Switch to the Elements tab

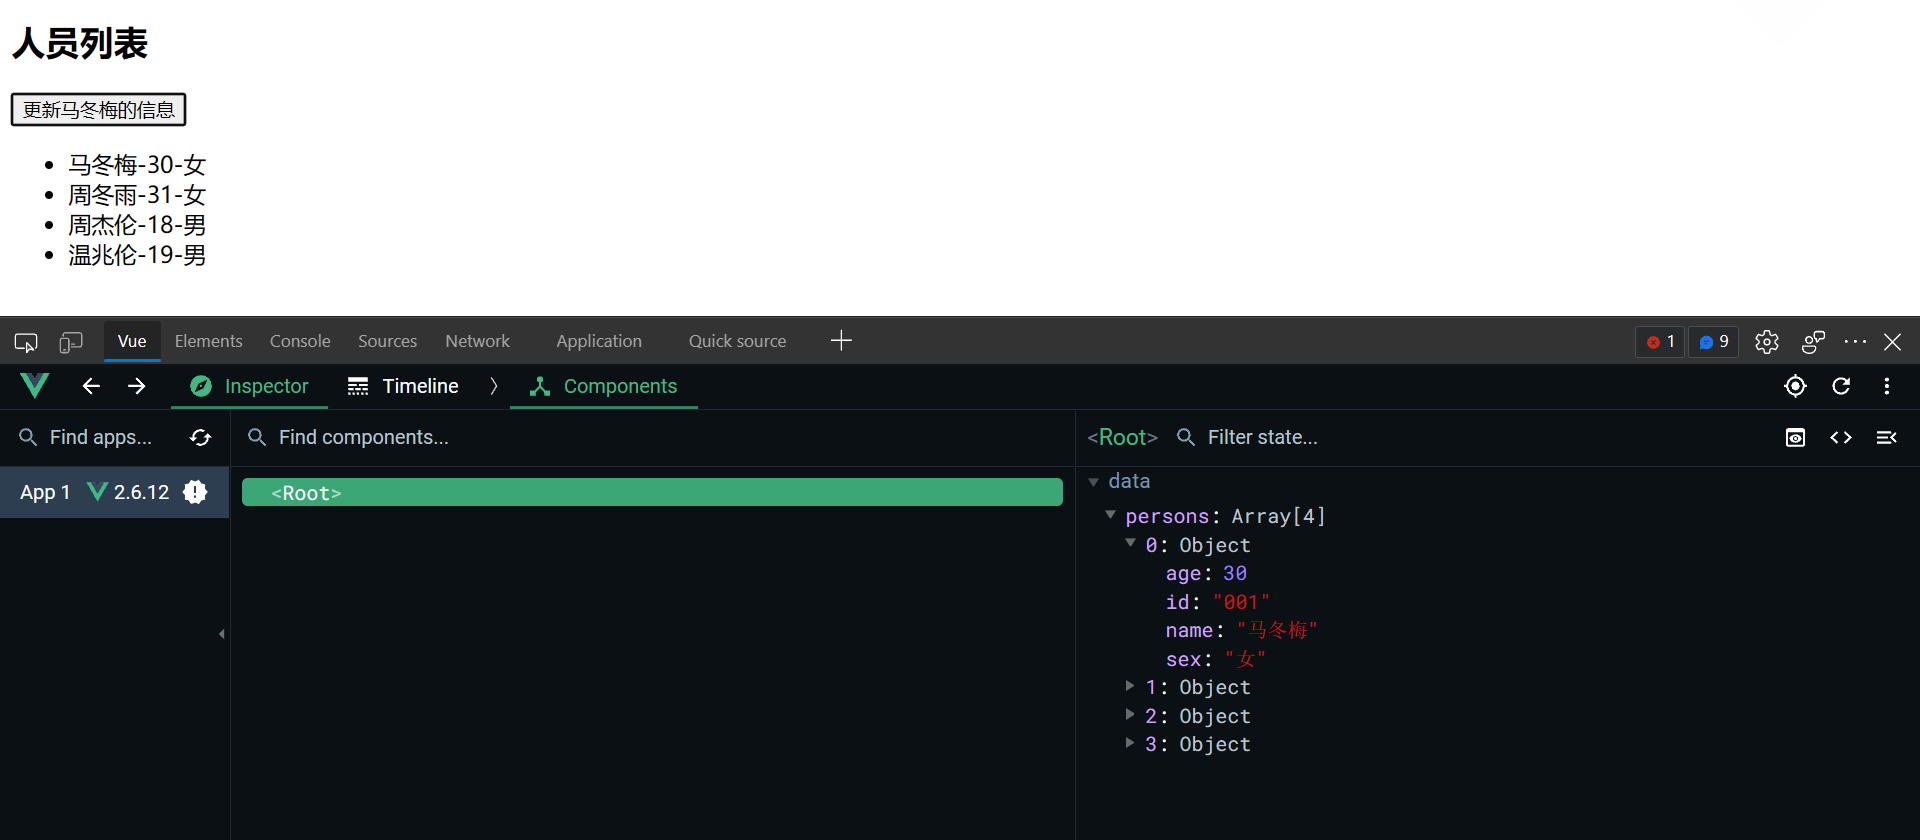(x=208, y=342)
